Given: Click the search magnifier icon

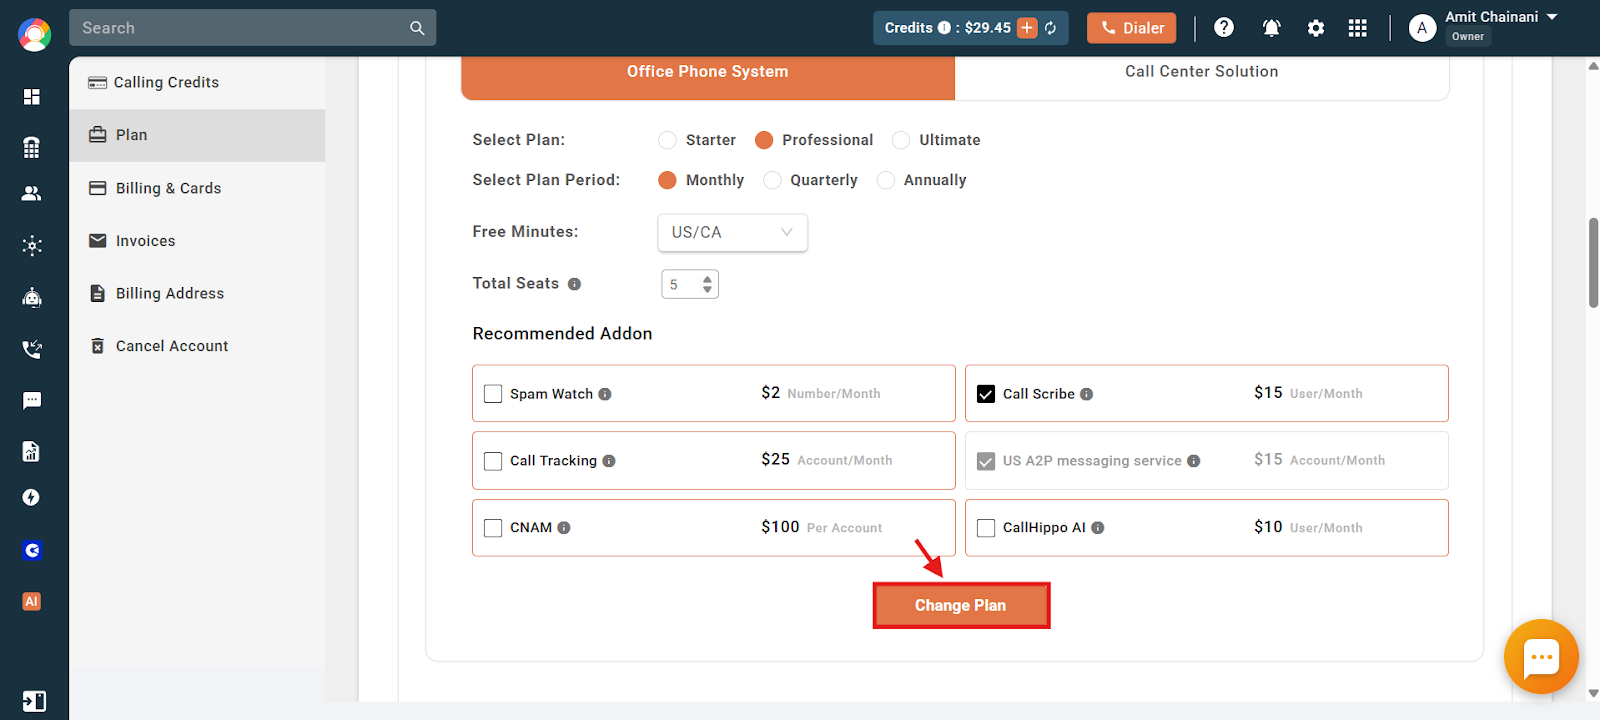Looking at the screenshot, I should point(417,28).
